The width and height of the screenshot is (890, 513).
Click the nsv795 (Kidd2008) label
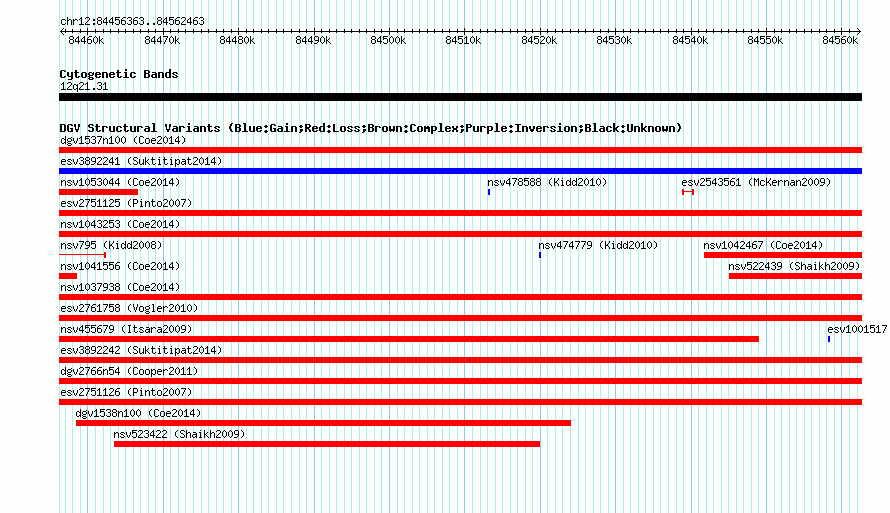click(111, 245)
